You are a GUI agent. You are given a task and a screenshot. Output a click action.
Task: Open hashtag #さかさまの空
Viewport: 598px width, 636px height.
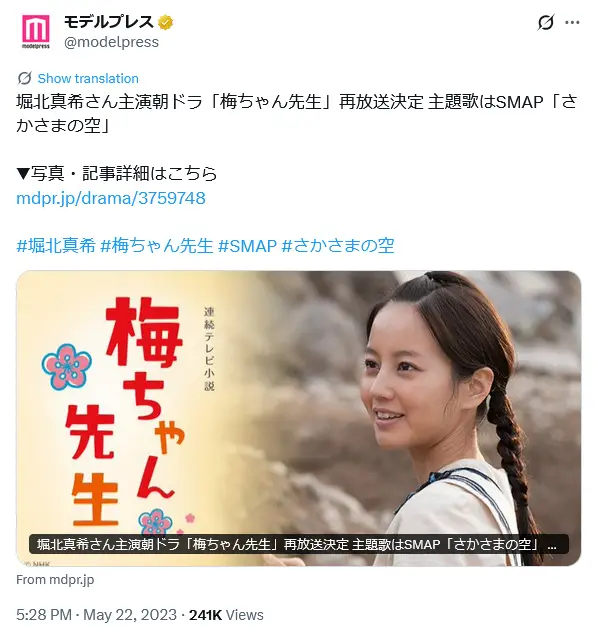[x=338, y=246]
